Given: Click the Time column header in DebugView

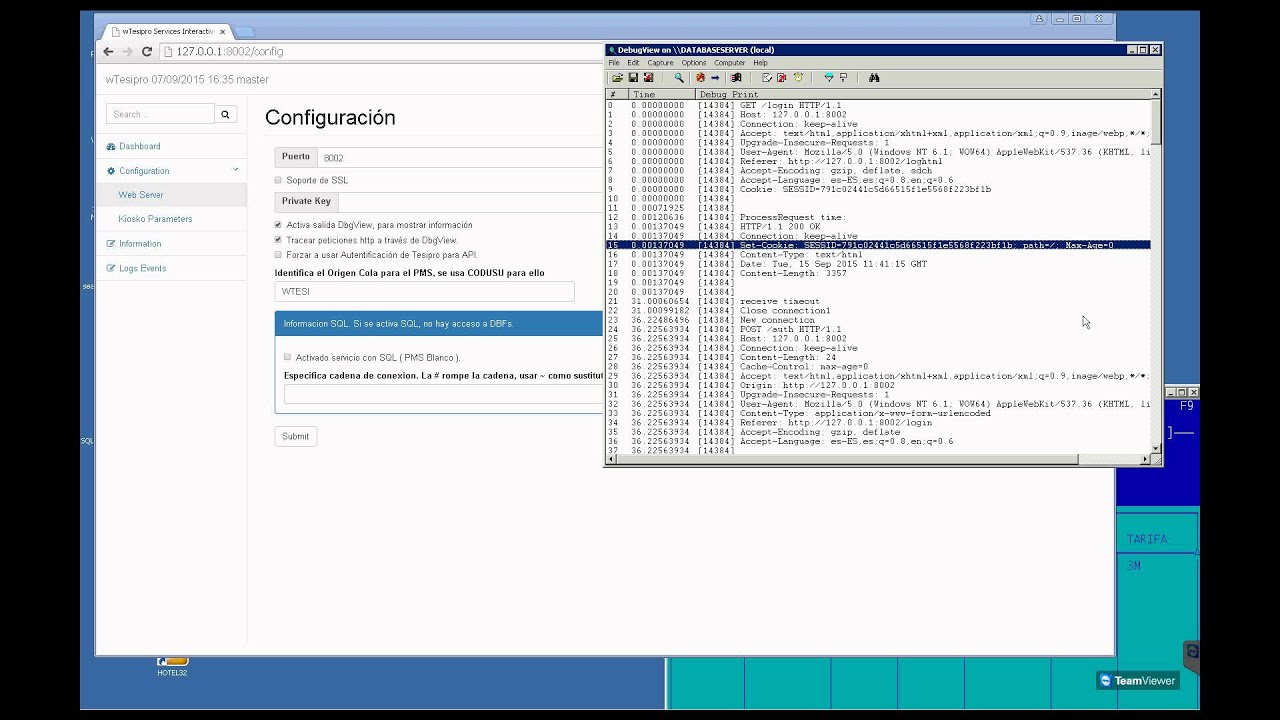Looking at the screenshot, I should tap(662, 94).
